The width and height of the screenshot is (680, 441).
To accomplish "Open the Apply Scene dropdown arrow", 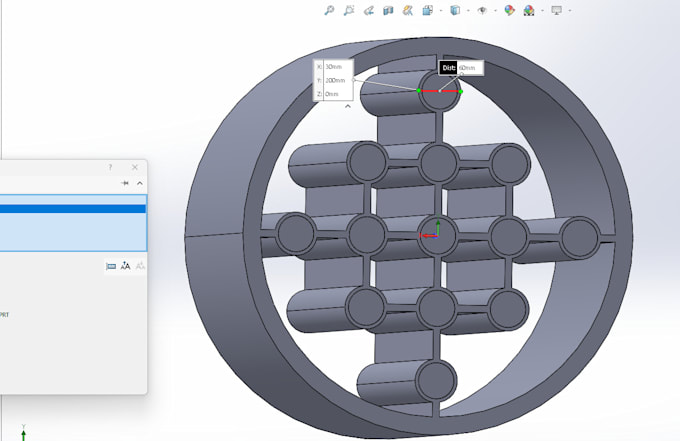I will point(543,10).
